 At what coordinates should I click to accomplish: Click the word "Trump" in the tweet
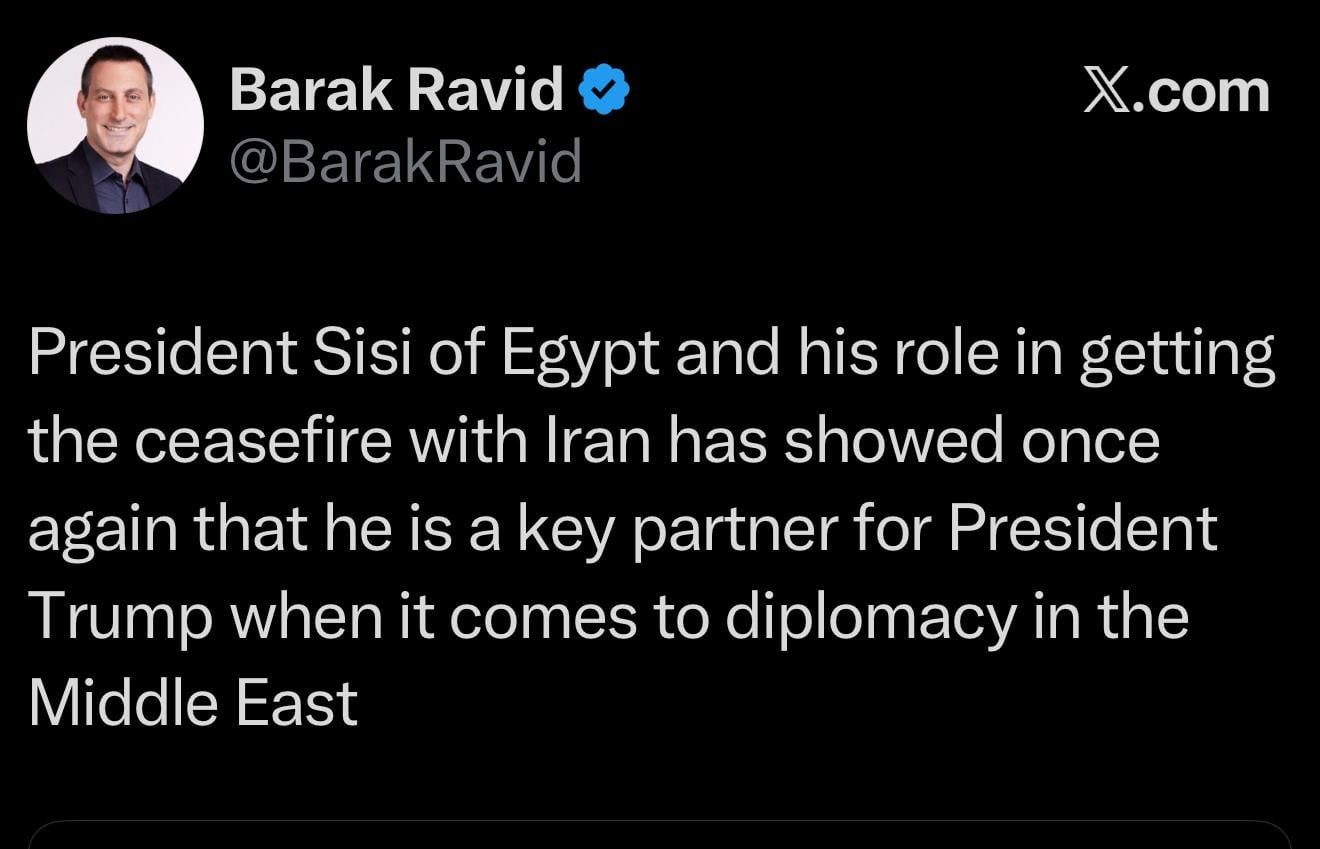pos(120,616)
